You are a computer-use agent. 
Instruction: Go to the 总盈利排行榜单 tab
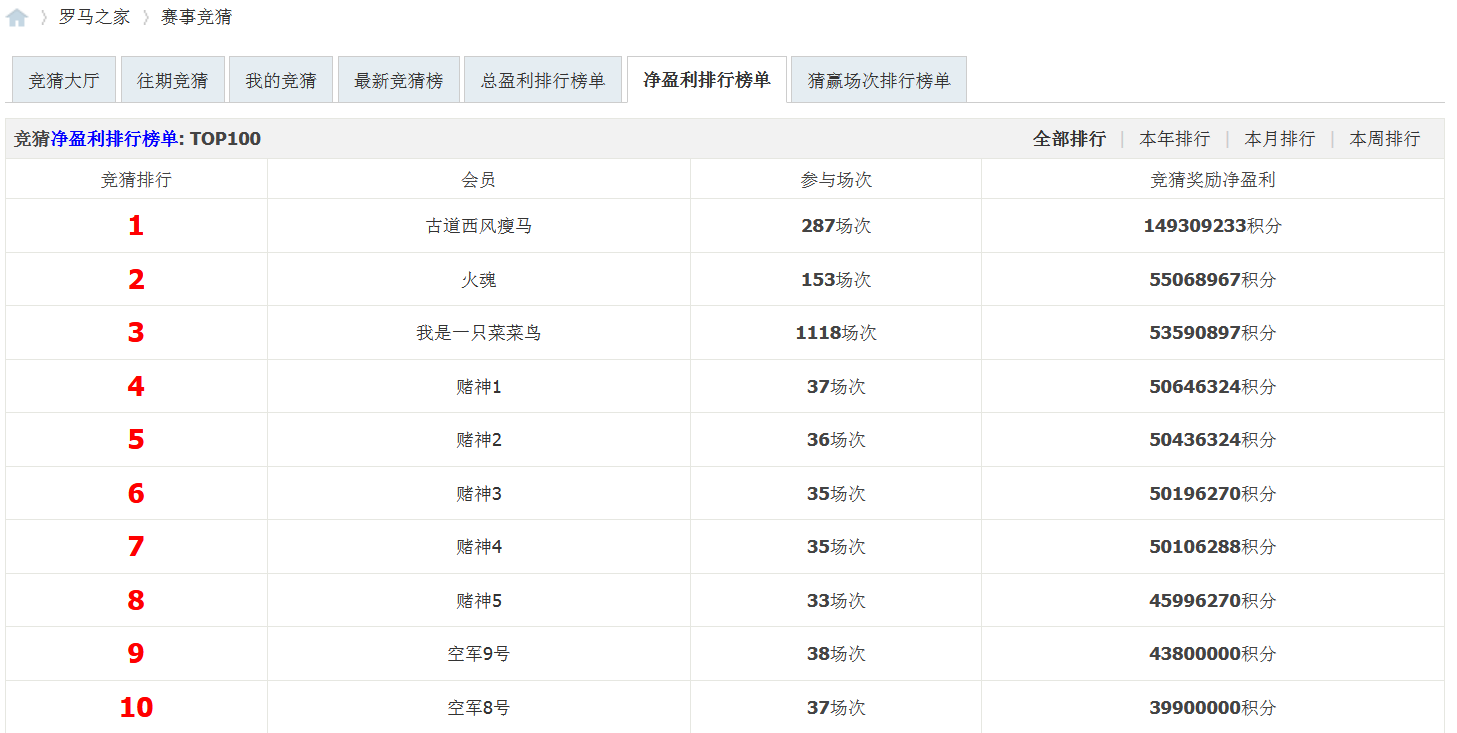543,81
